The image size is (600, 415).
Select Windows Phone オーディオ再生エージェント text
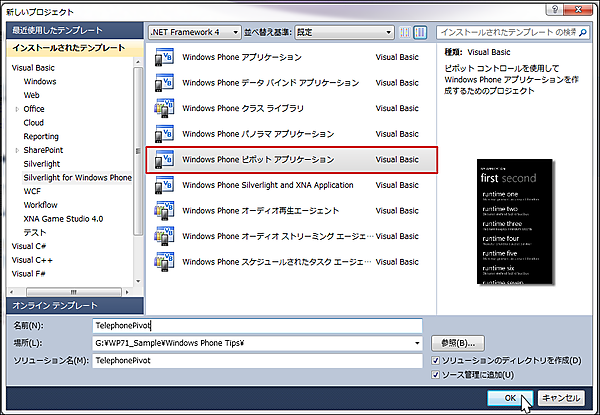coord(260,211)
